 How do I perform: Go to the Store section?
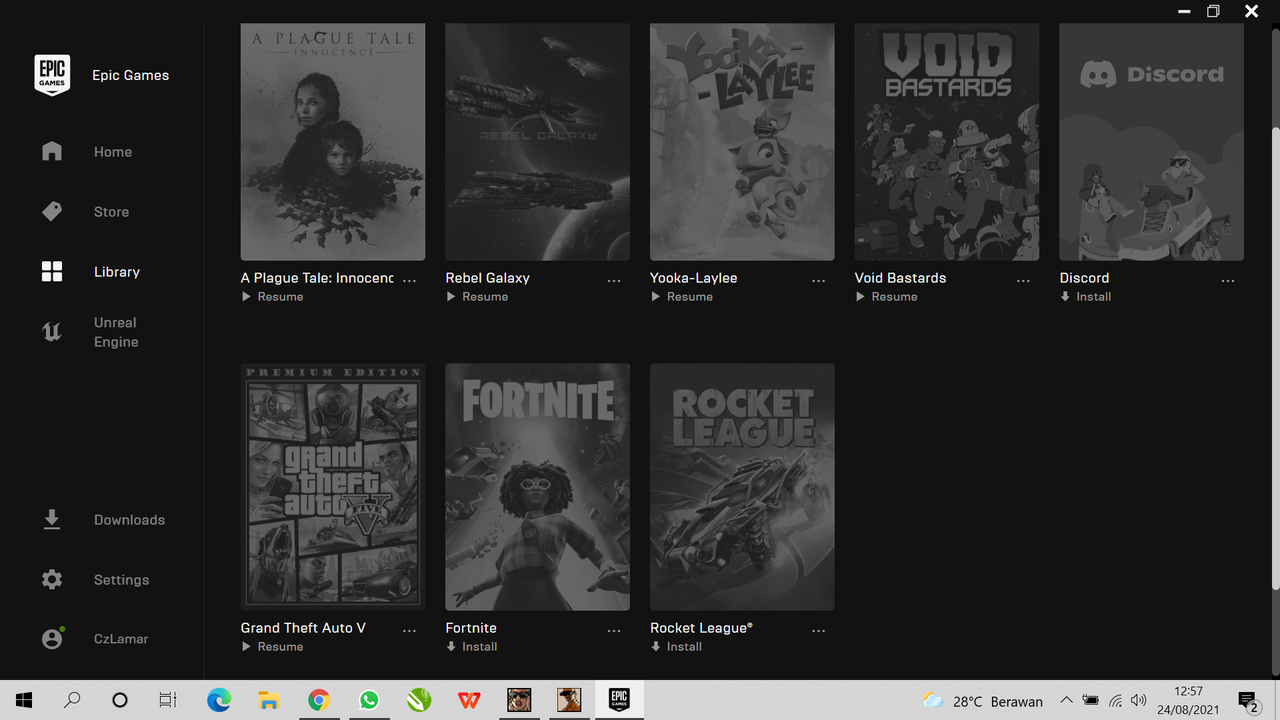[x=111, y=212]
